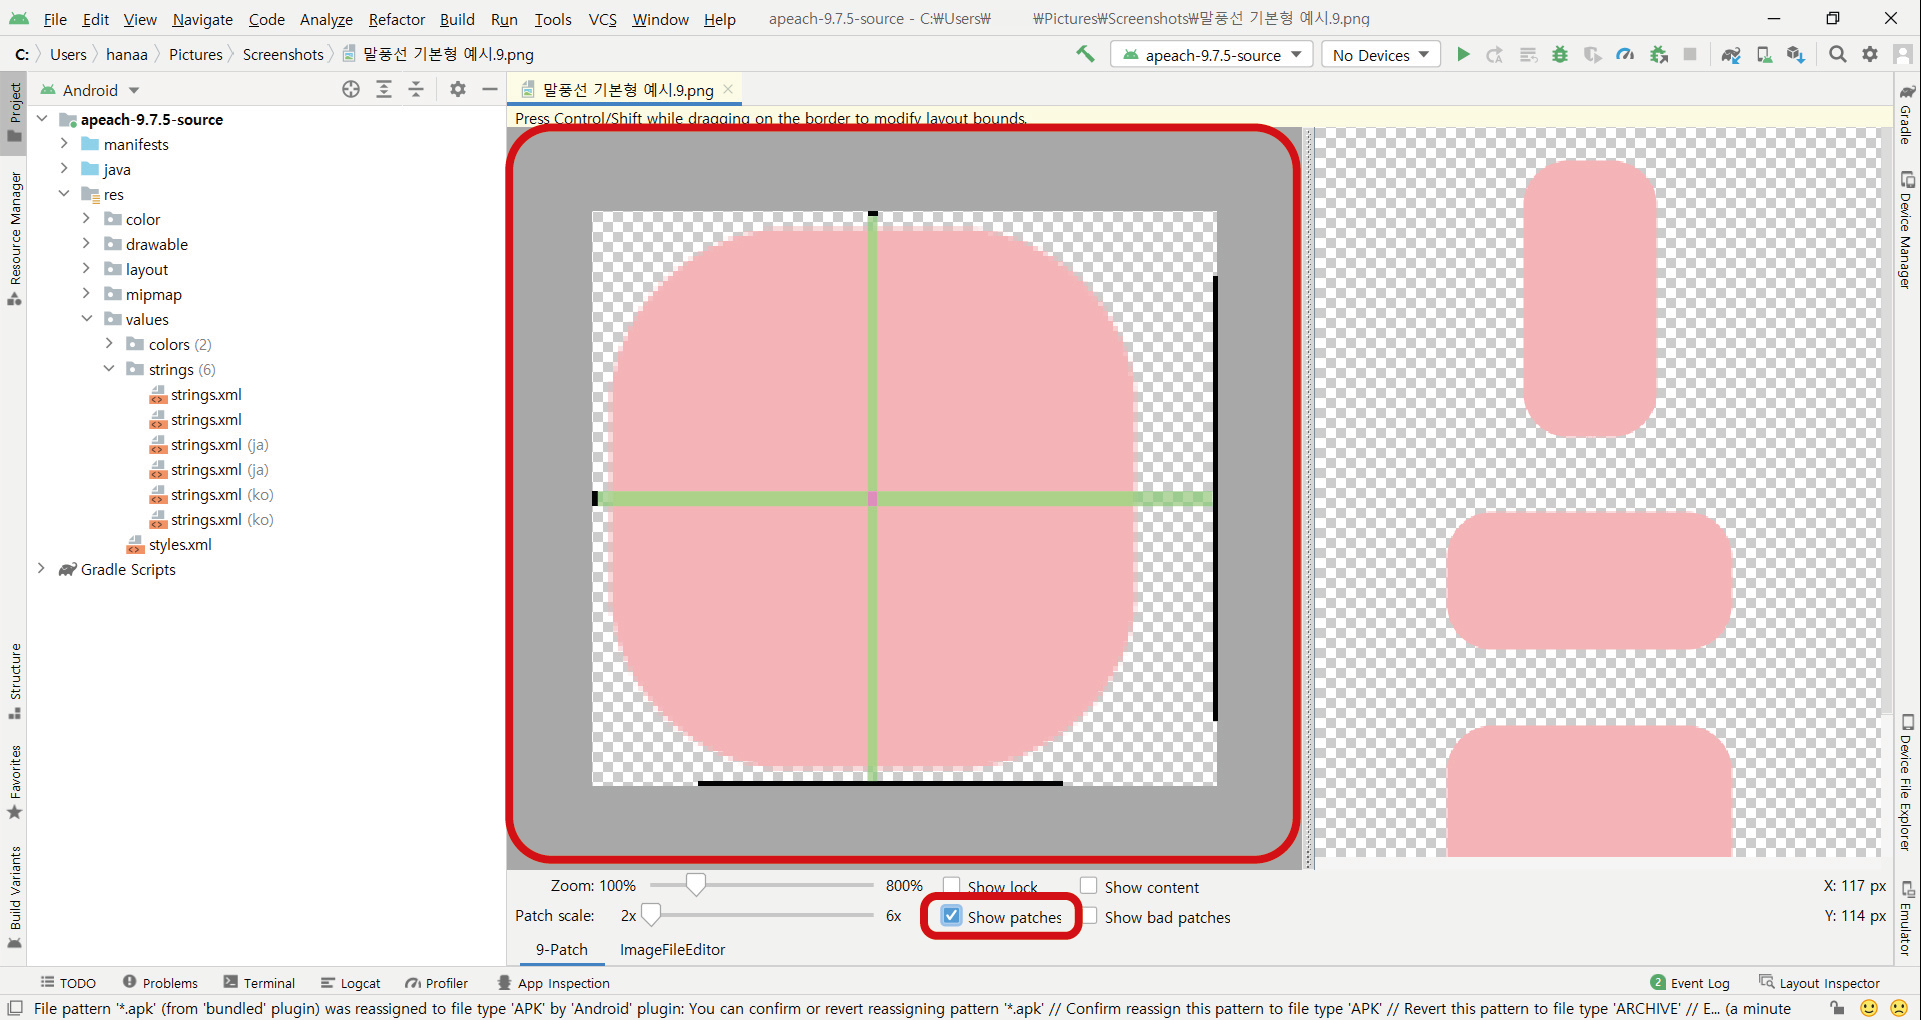The image size is (1921, 1020).
Task: Open apeach-9.7.5-source run configuration dropdown
Action: (1212, 55)
